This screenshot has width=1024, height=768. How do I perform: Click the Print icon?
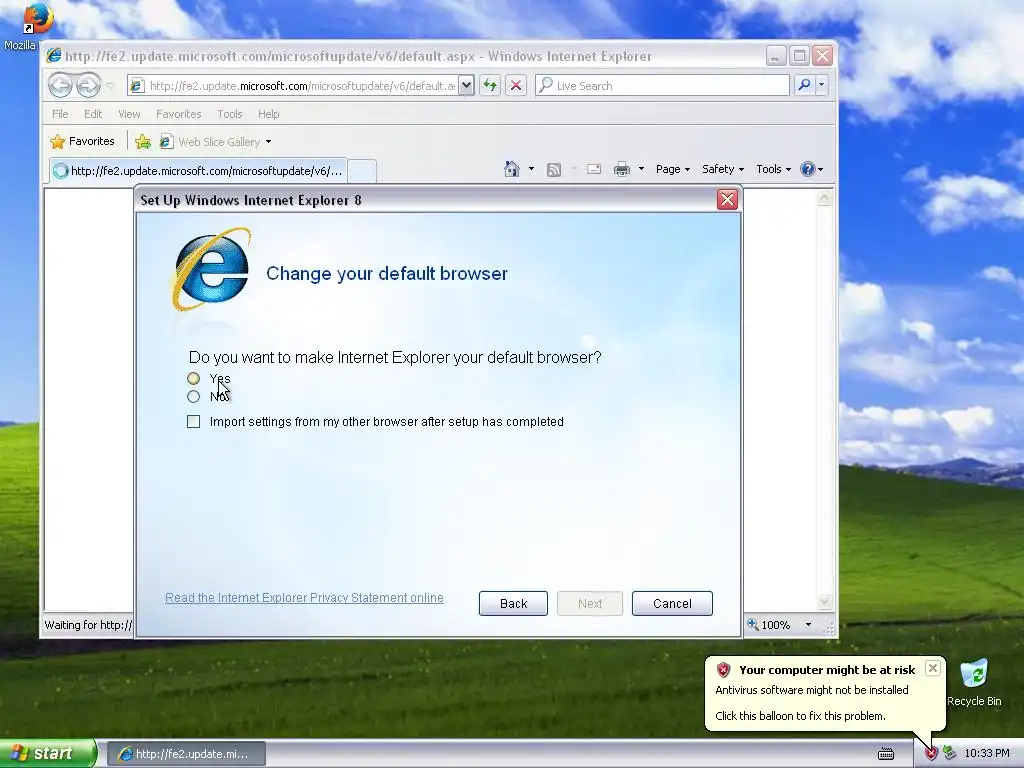[622, 169]
